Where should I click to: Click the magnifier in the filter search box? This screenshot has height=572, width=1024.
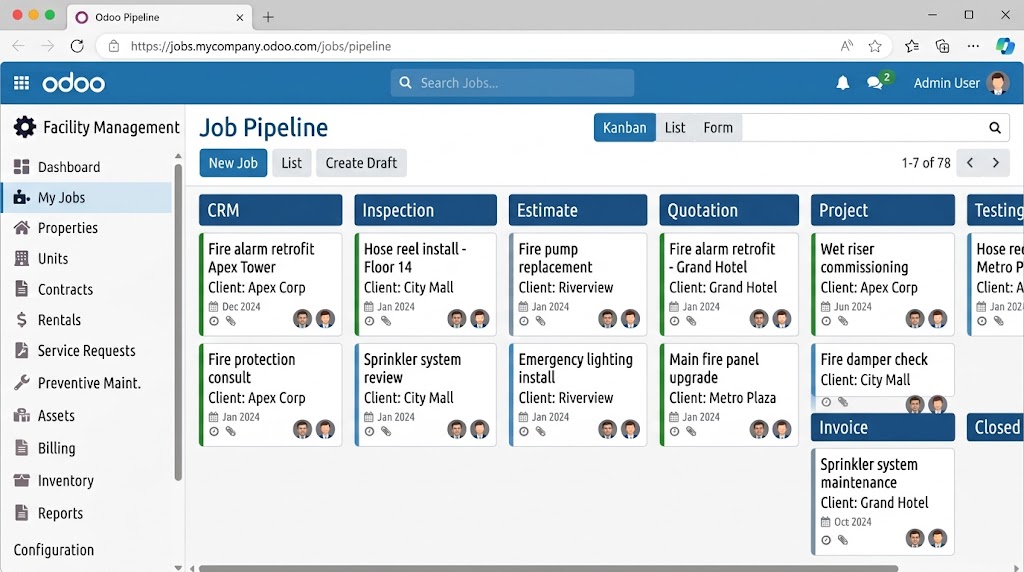[x=995, y=127]
